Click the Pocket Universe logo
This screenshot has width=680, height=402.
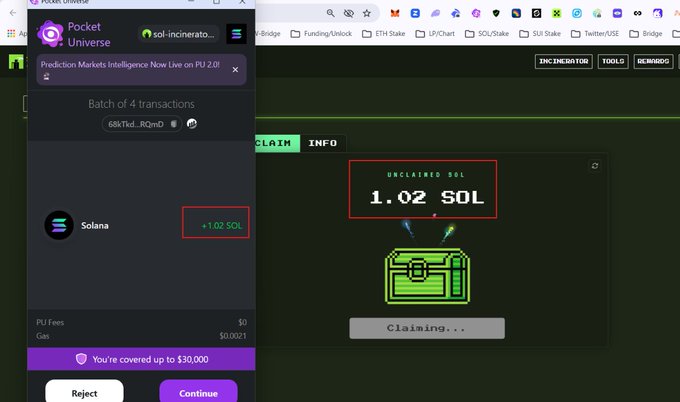(x=50, y=34)
